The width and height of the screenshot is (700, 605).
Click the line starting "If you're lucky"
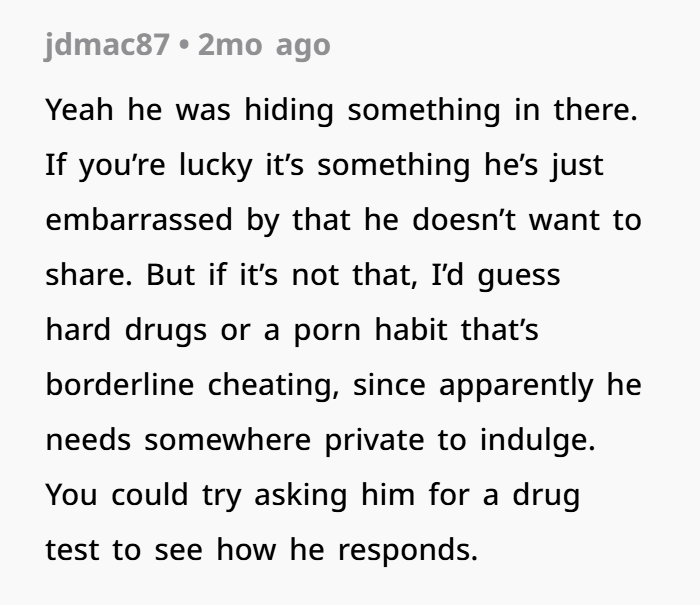pos(325,165)
